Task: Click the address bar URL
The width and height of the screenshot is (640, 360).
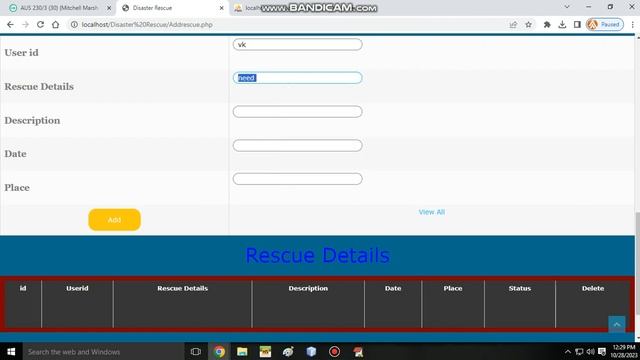Action: click(x=147, y=24)
